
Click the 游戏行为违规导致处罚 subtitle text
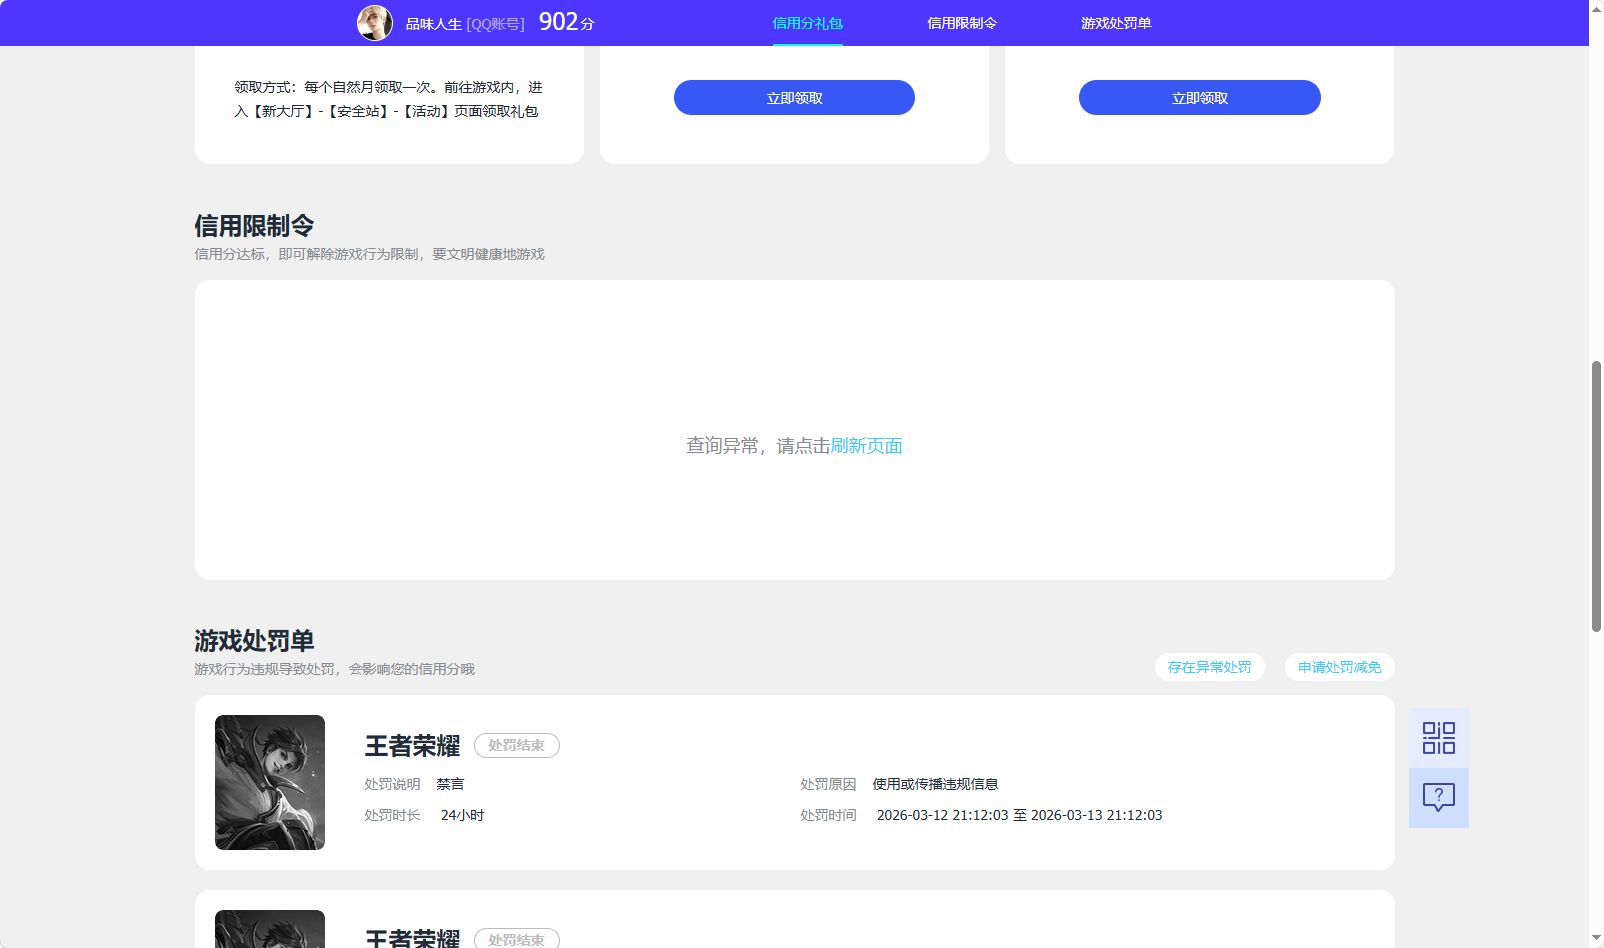click(x=335, y=669)
